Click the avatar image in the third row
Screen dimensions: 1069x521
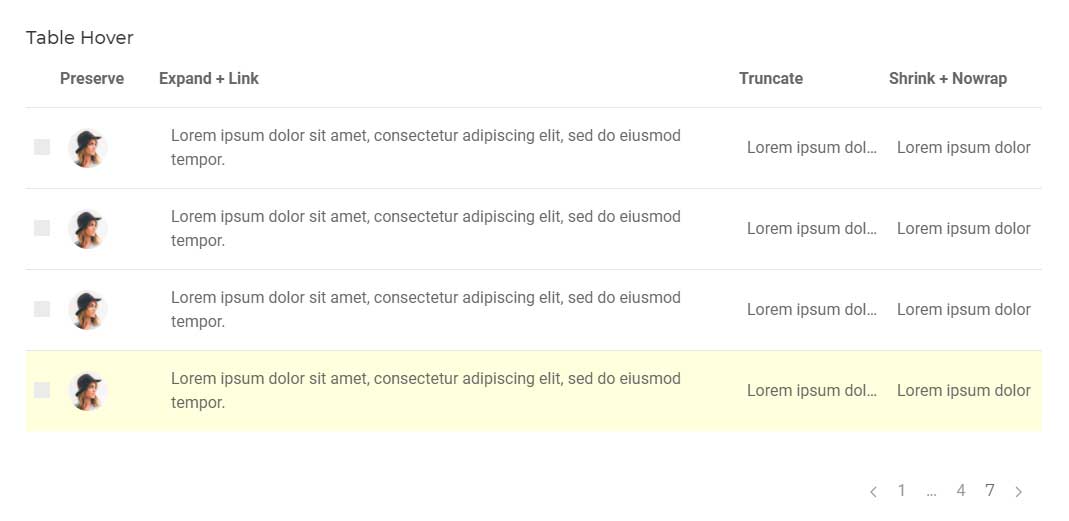(87, 310)
